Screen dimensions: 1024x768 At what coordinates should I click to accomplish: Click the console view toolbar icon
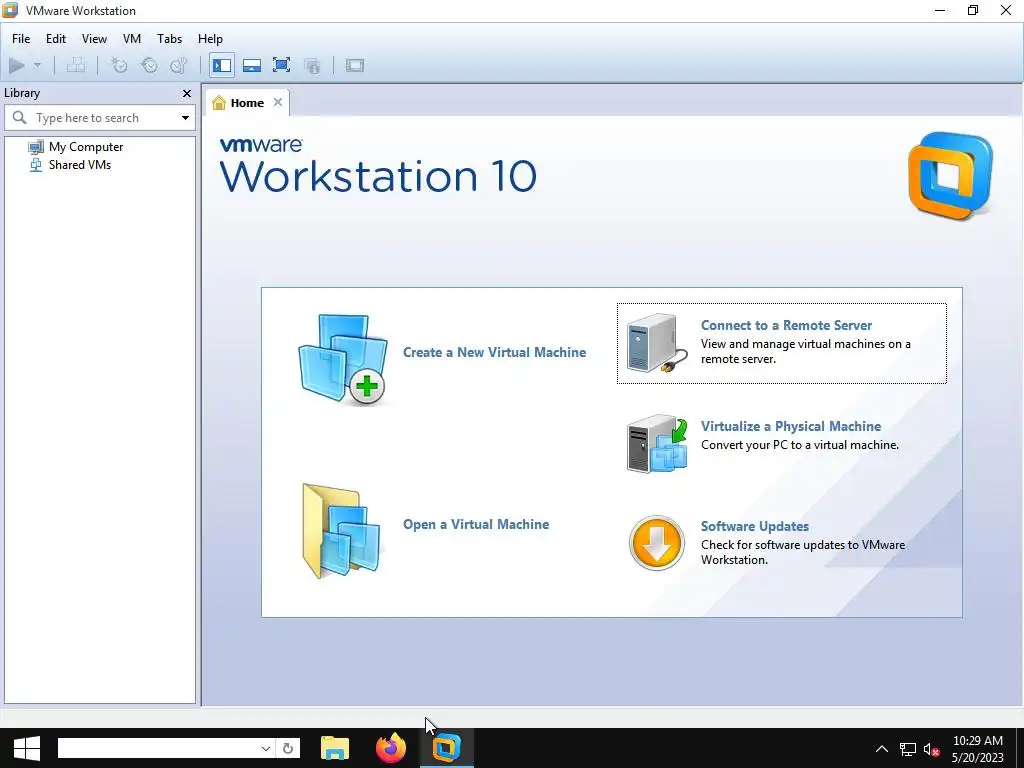[x=355, y=65]
